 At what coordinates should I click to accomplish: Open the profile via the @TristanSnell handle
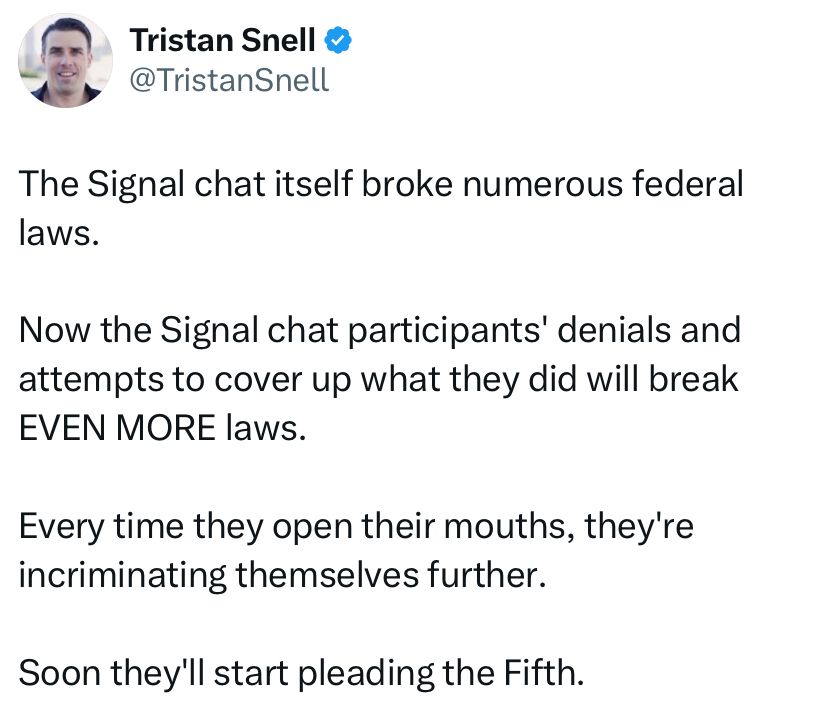coord(227,81)
